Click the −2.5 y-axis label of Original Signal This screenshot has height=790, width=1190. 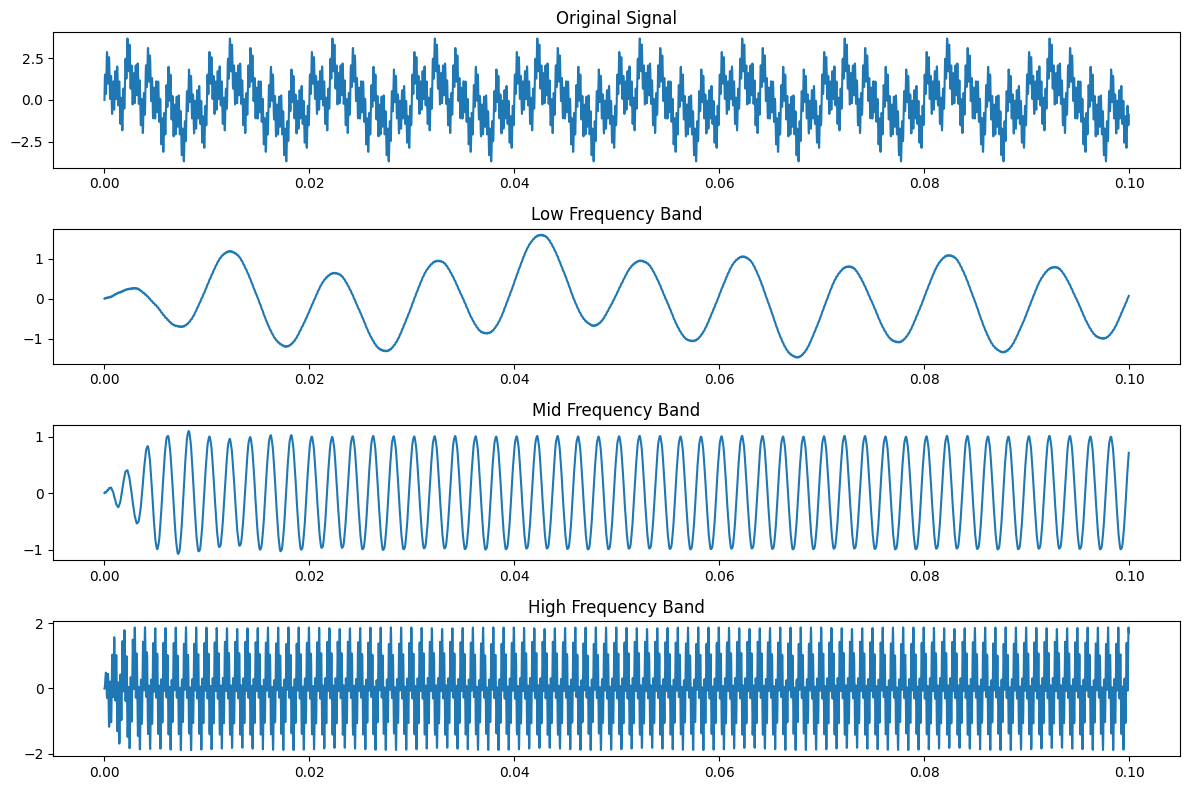tap(26, 142)
